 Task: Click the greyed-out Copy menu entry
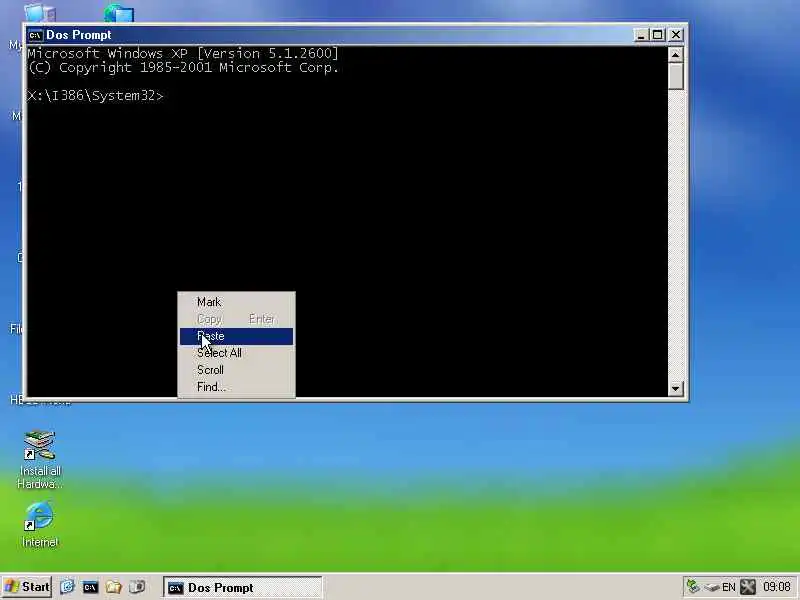[236, 319]
